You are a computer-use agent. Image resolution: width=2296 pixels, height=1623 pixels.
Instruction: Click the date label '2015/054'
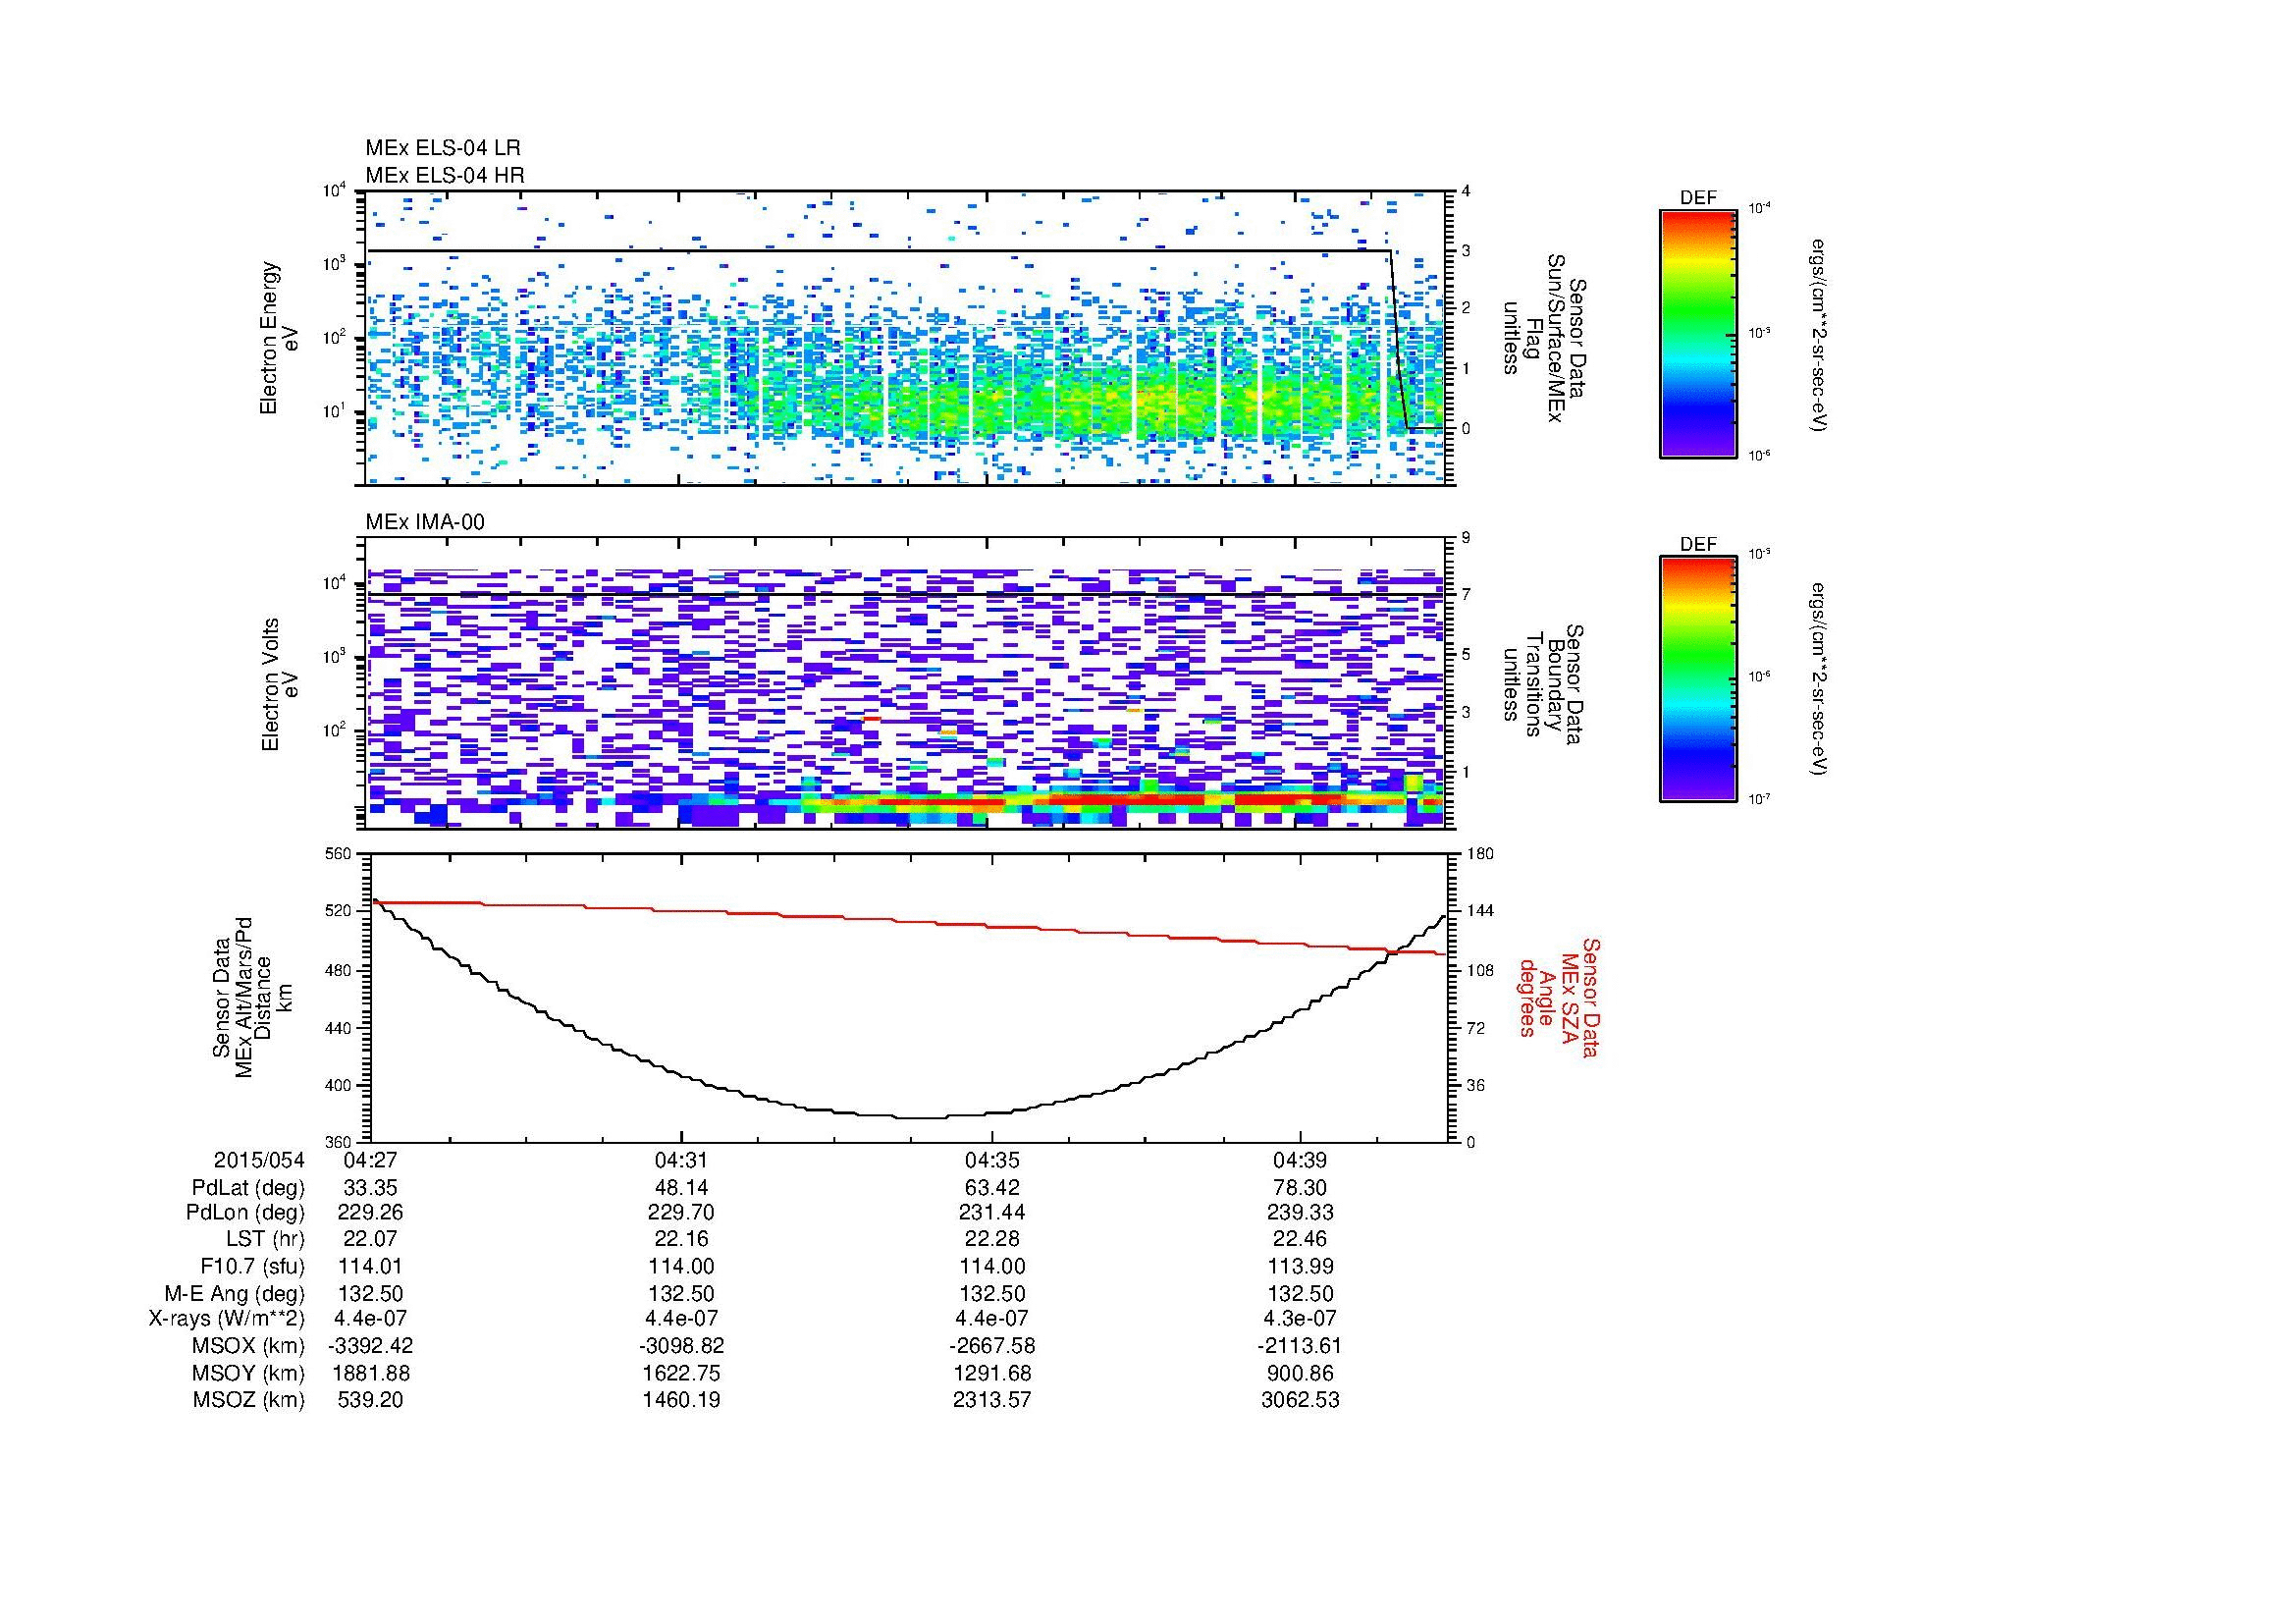[259, 1161]
